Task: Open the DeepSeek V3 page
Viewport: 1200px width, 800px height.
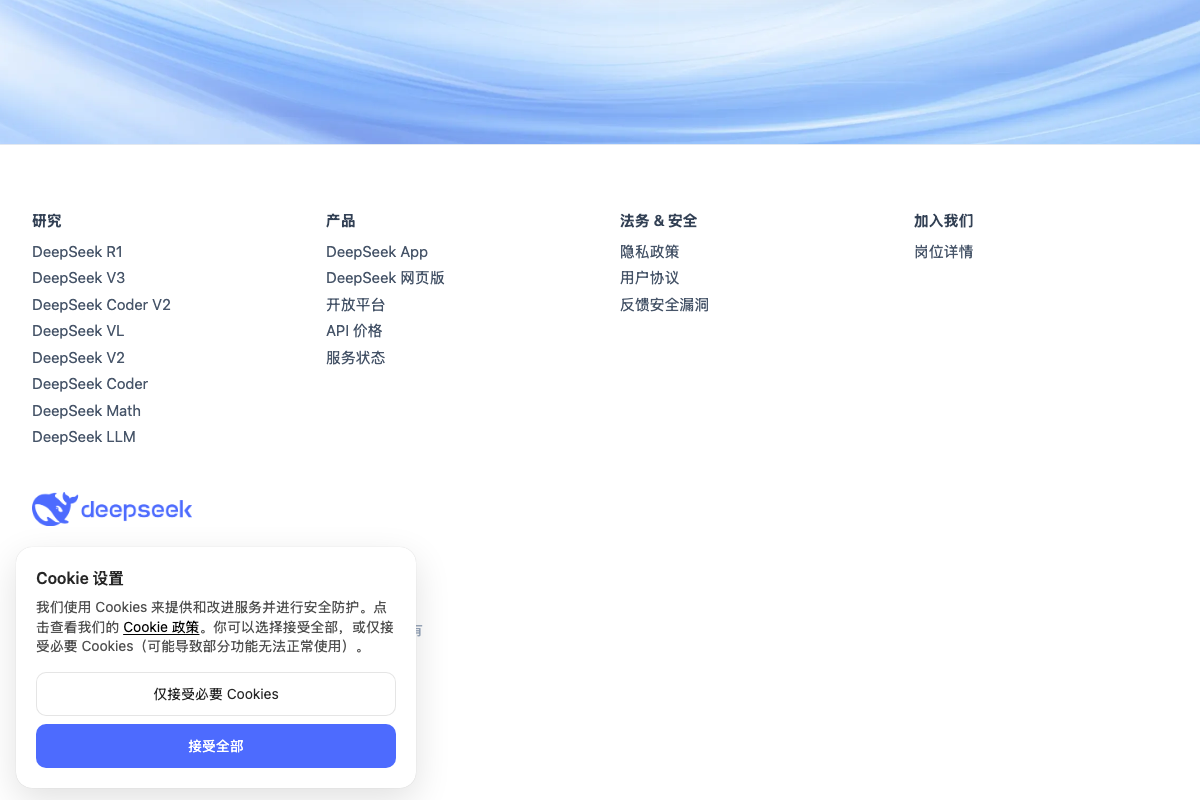Action: pyautogui.click(x=78, y=278)
